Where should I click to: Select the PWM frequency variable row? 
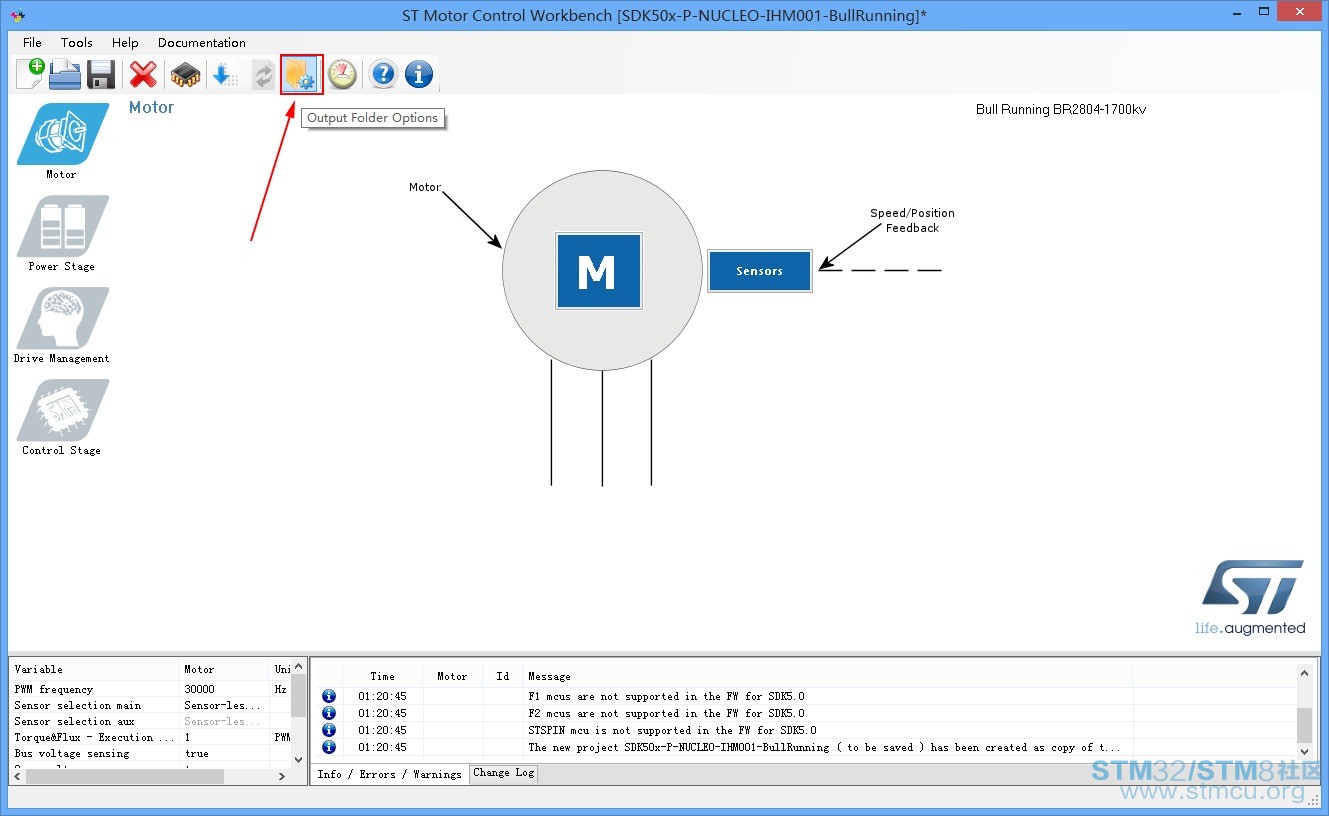tap(151, 689)
